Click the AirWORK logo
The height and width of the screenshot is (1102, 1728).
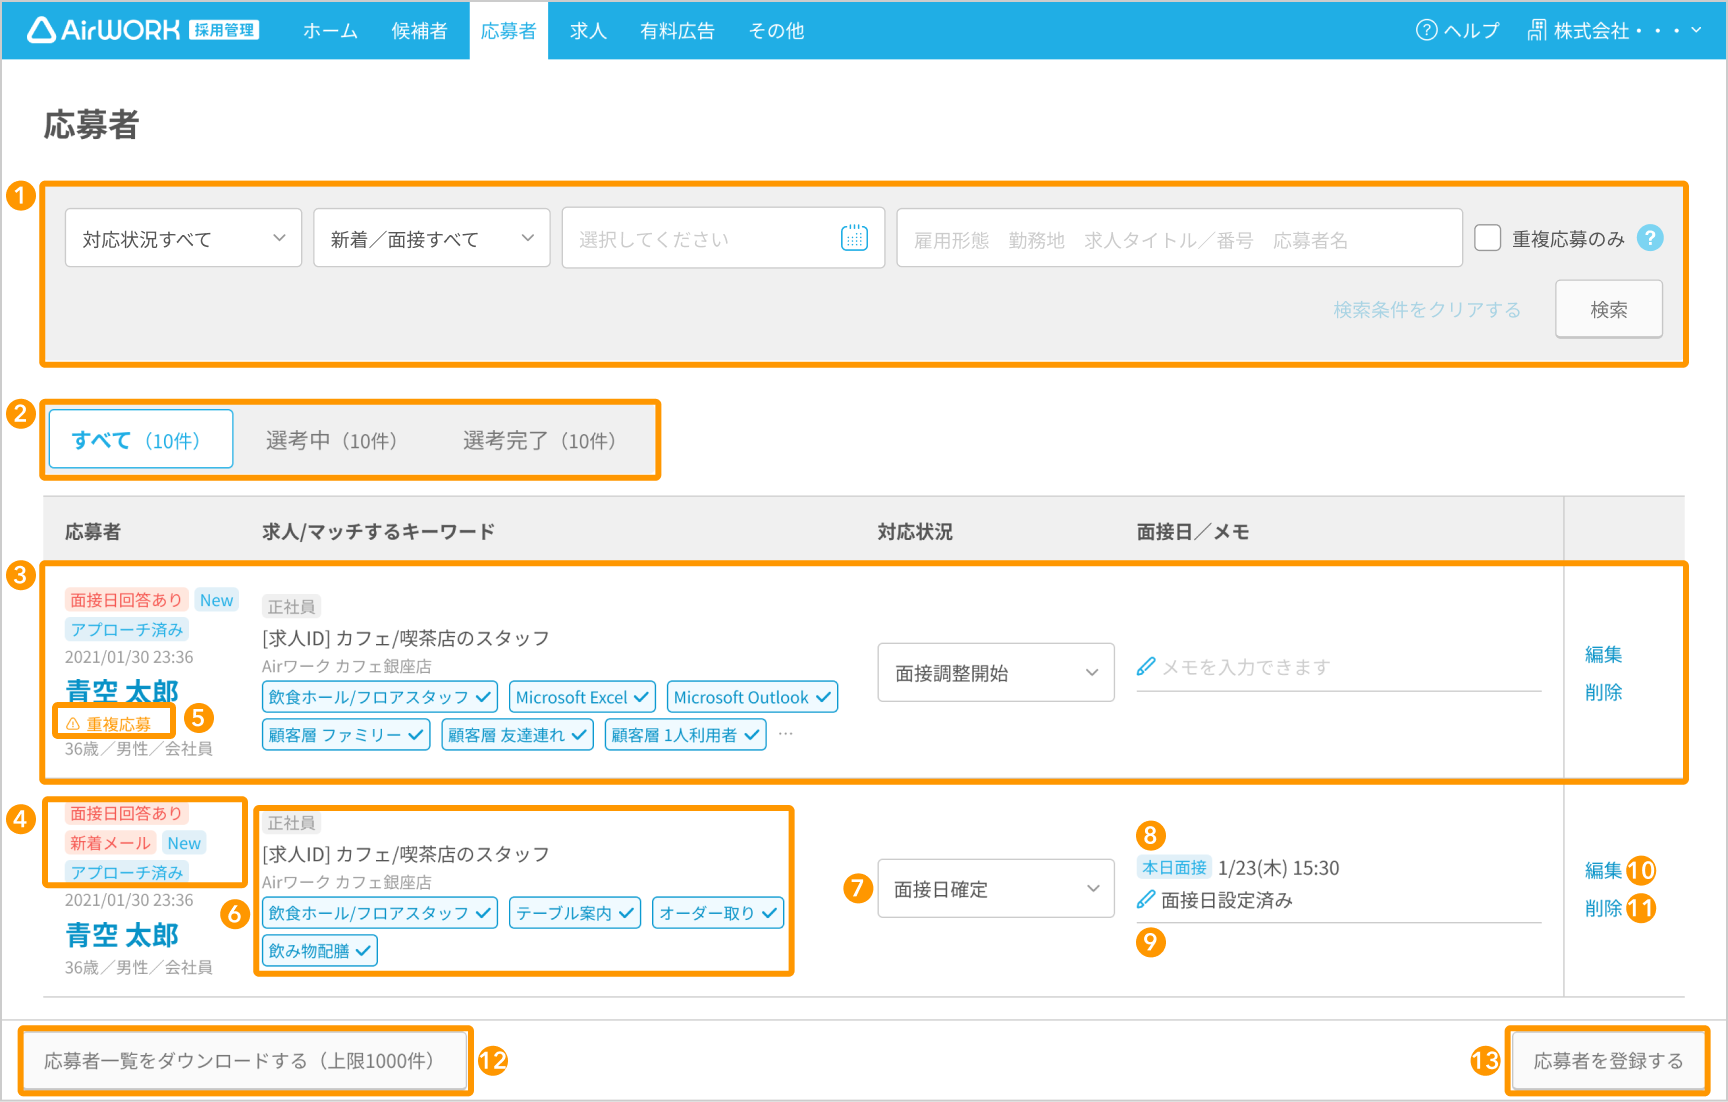pyautogui.click(x=142, y=30)
